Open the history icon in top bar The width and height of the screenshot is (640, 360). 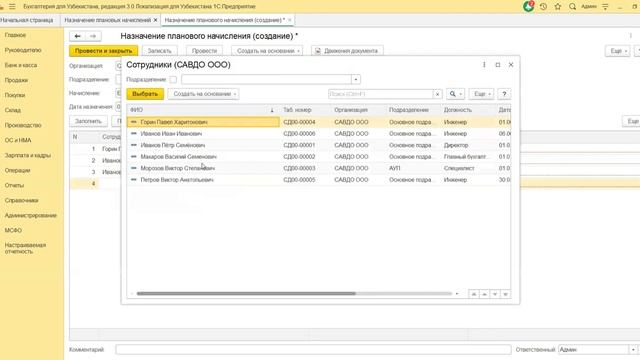[543, 7]
